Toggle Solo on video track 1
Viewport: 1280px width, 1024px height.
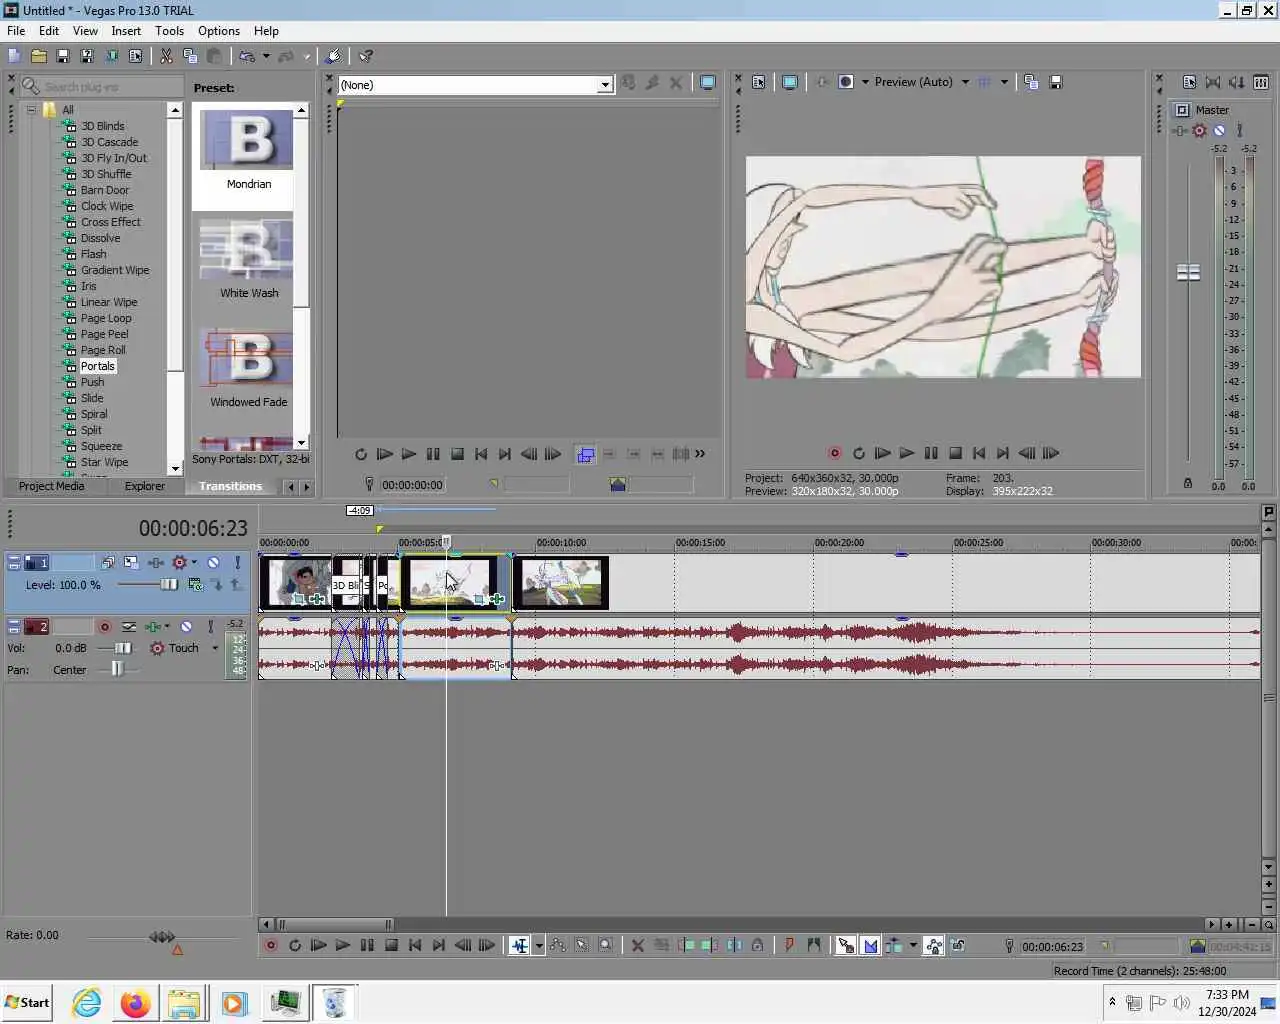tap(237, 563)
